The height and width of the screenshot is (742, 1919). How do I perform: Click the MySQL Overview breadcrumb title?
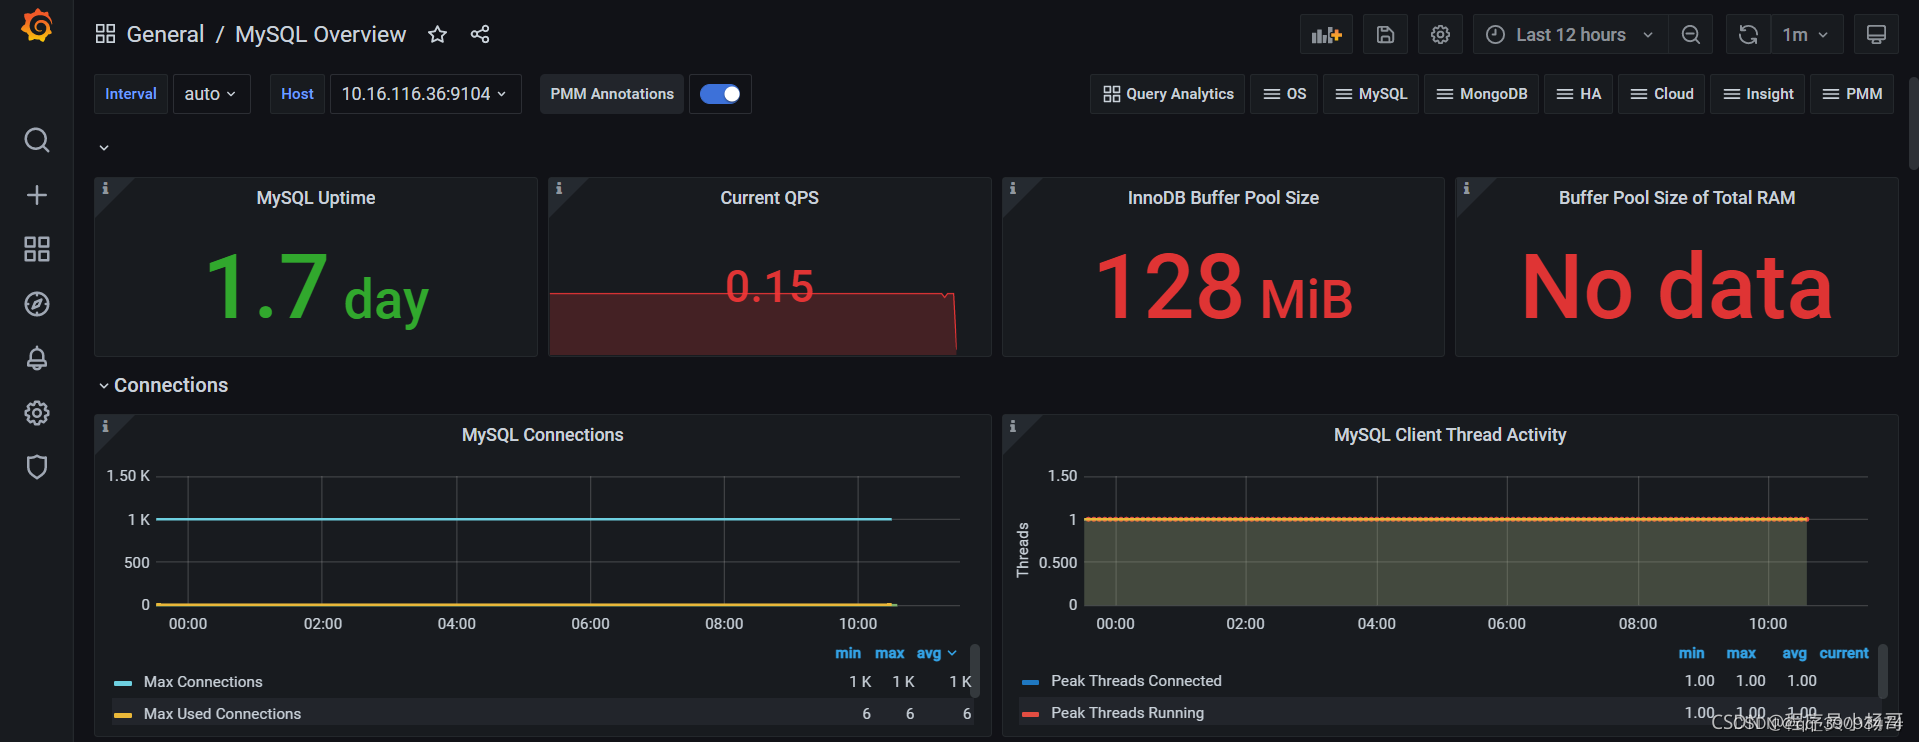coord(320,35)
